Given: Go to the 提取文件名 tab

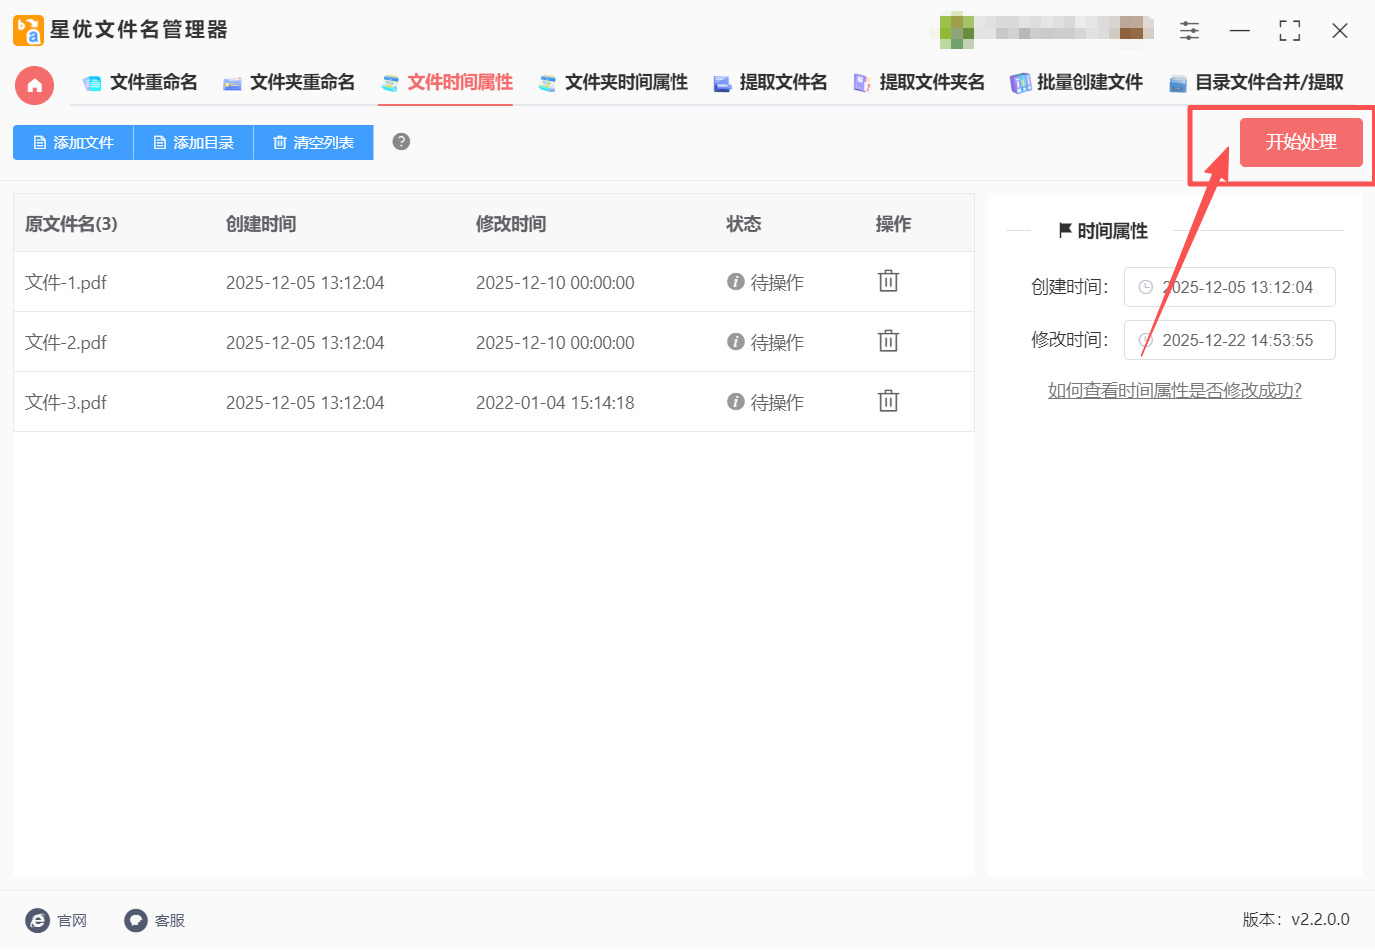Looking at the screenshot, I should 770,83.
